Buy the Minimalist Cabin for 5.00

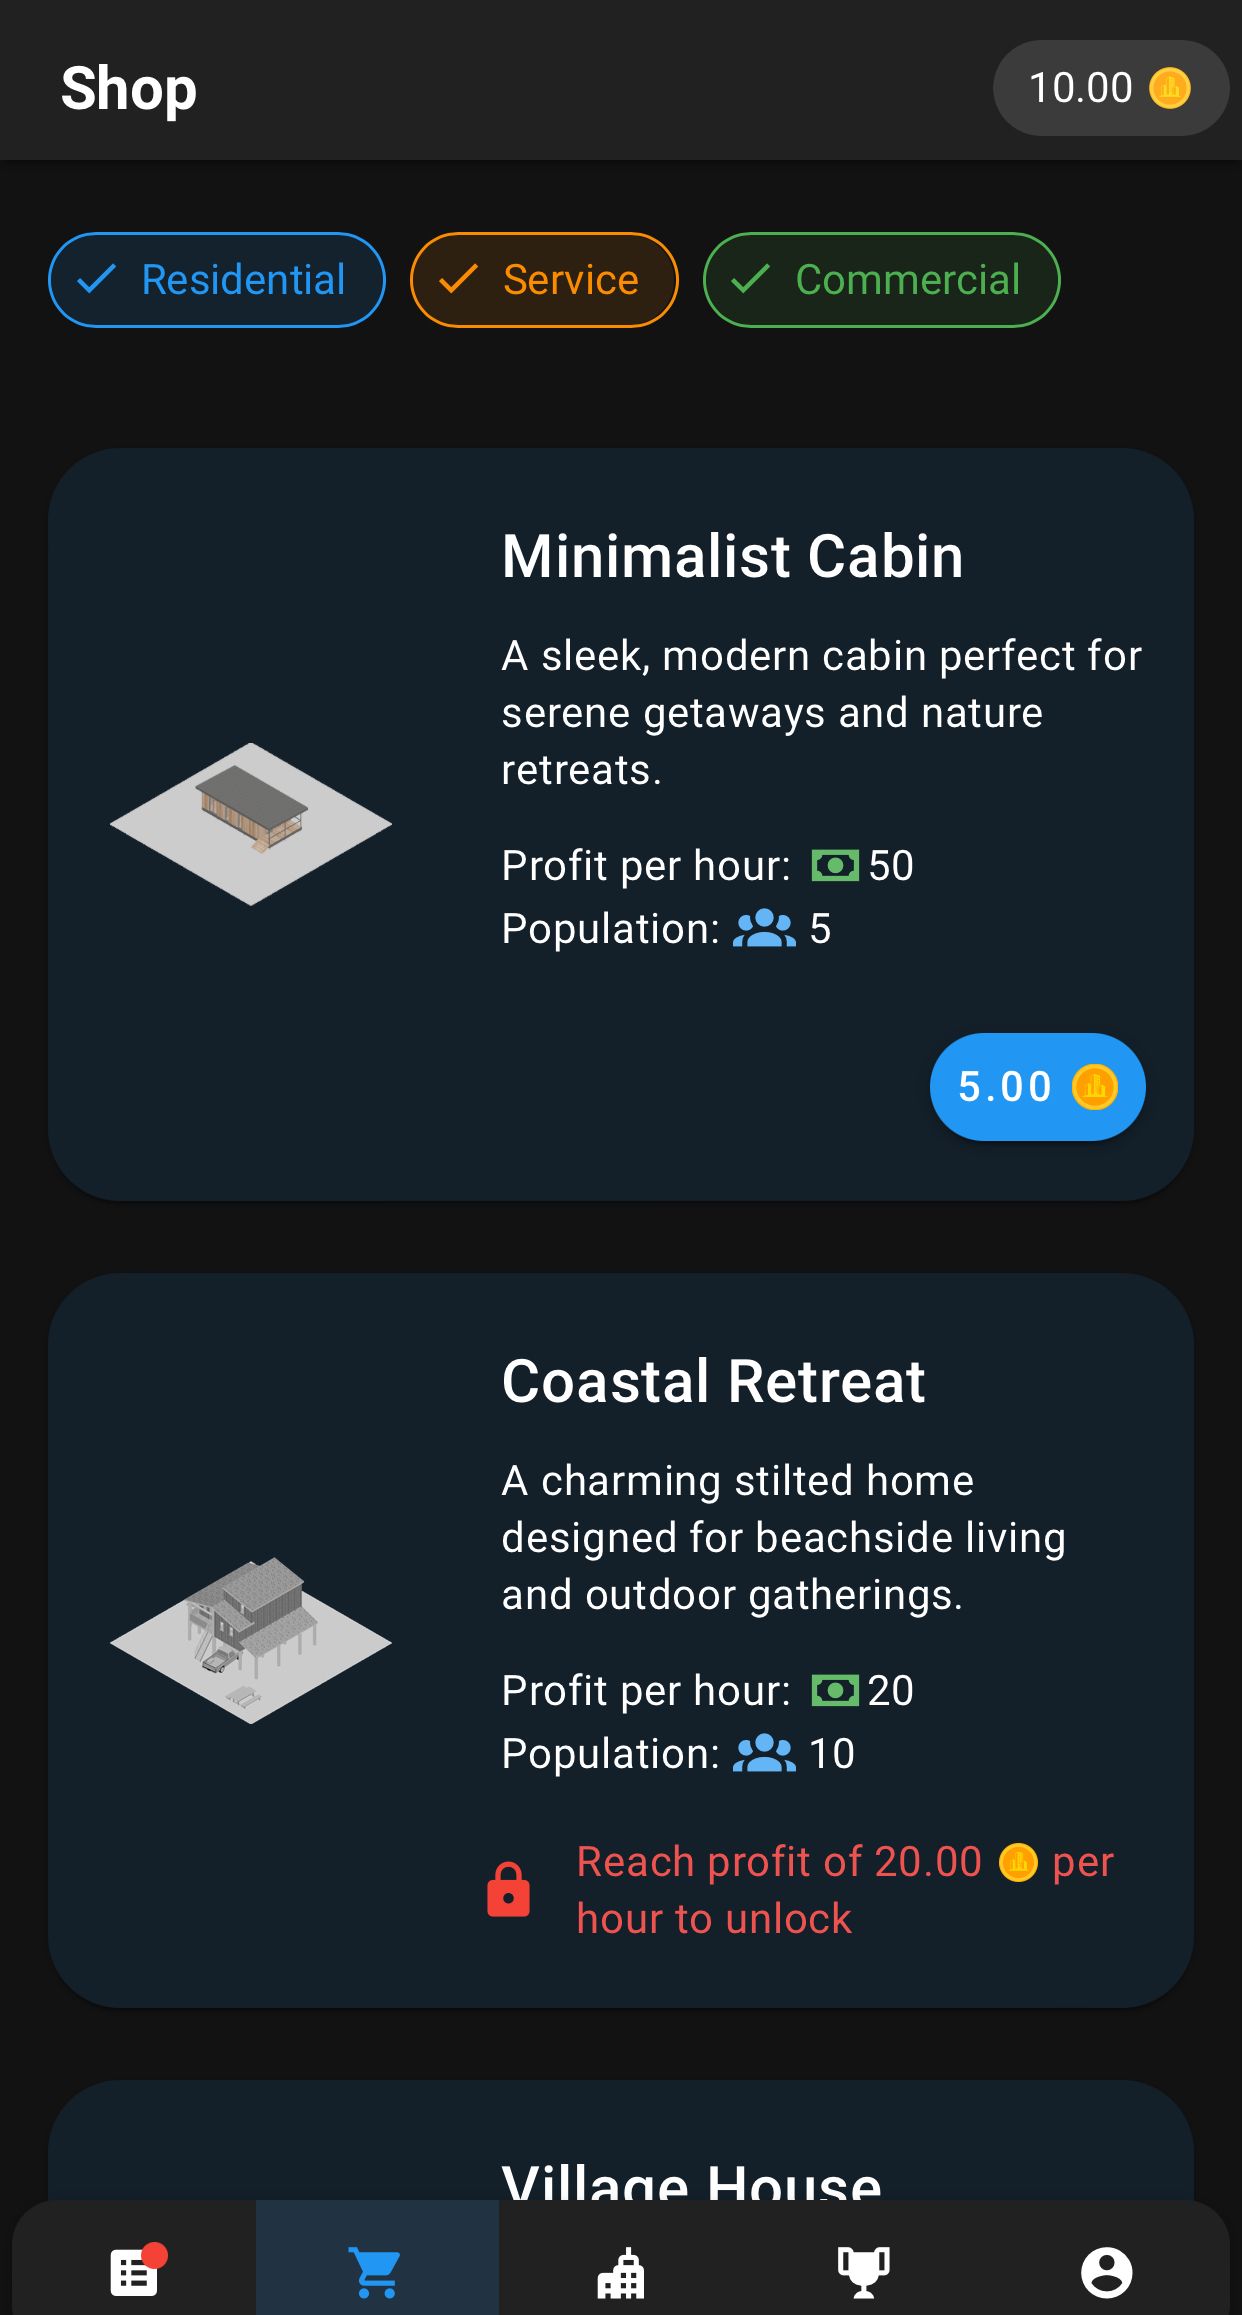(1036, 1087)
